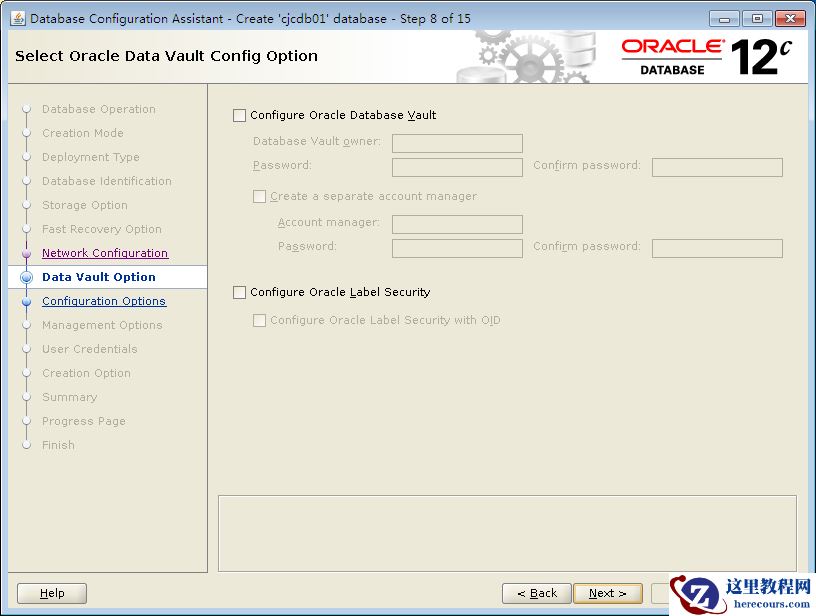Check Configure Oracle Label Security with OID
Image resolution: width=816 pixels, height=616 pixels.
[259, 320]
